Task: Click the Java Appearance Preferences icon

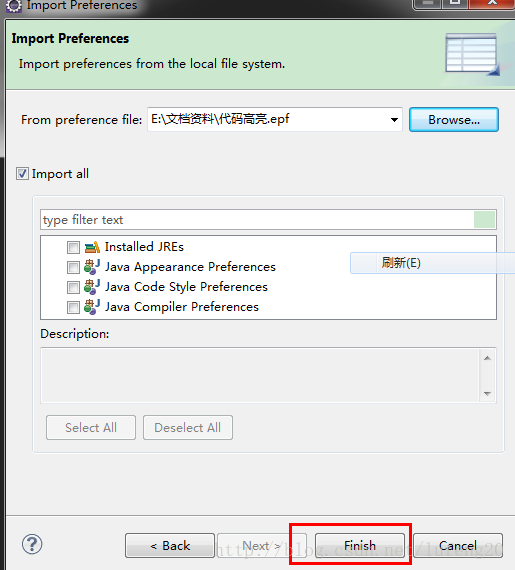Action: point(92,267)
